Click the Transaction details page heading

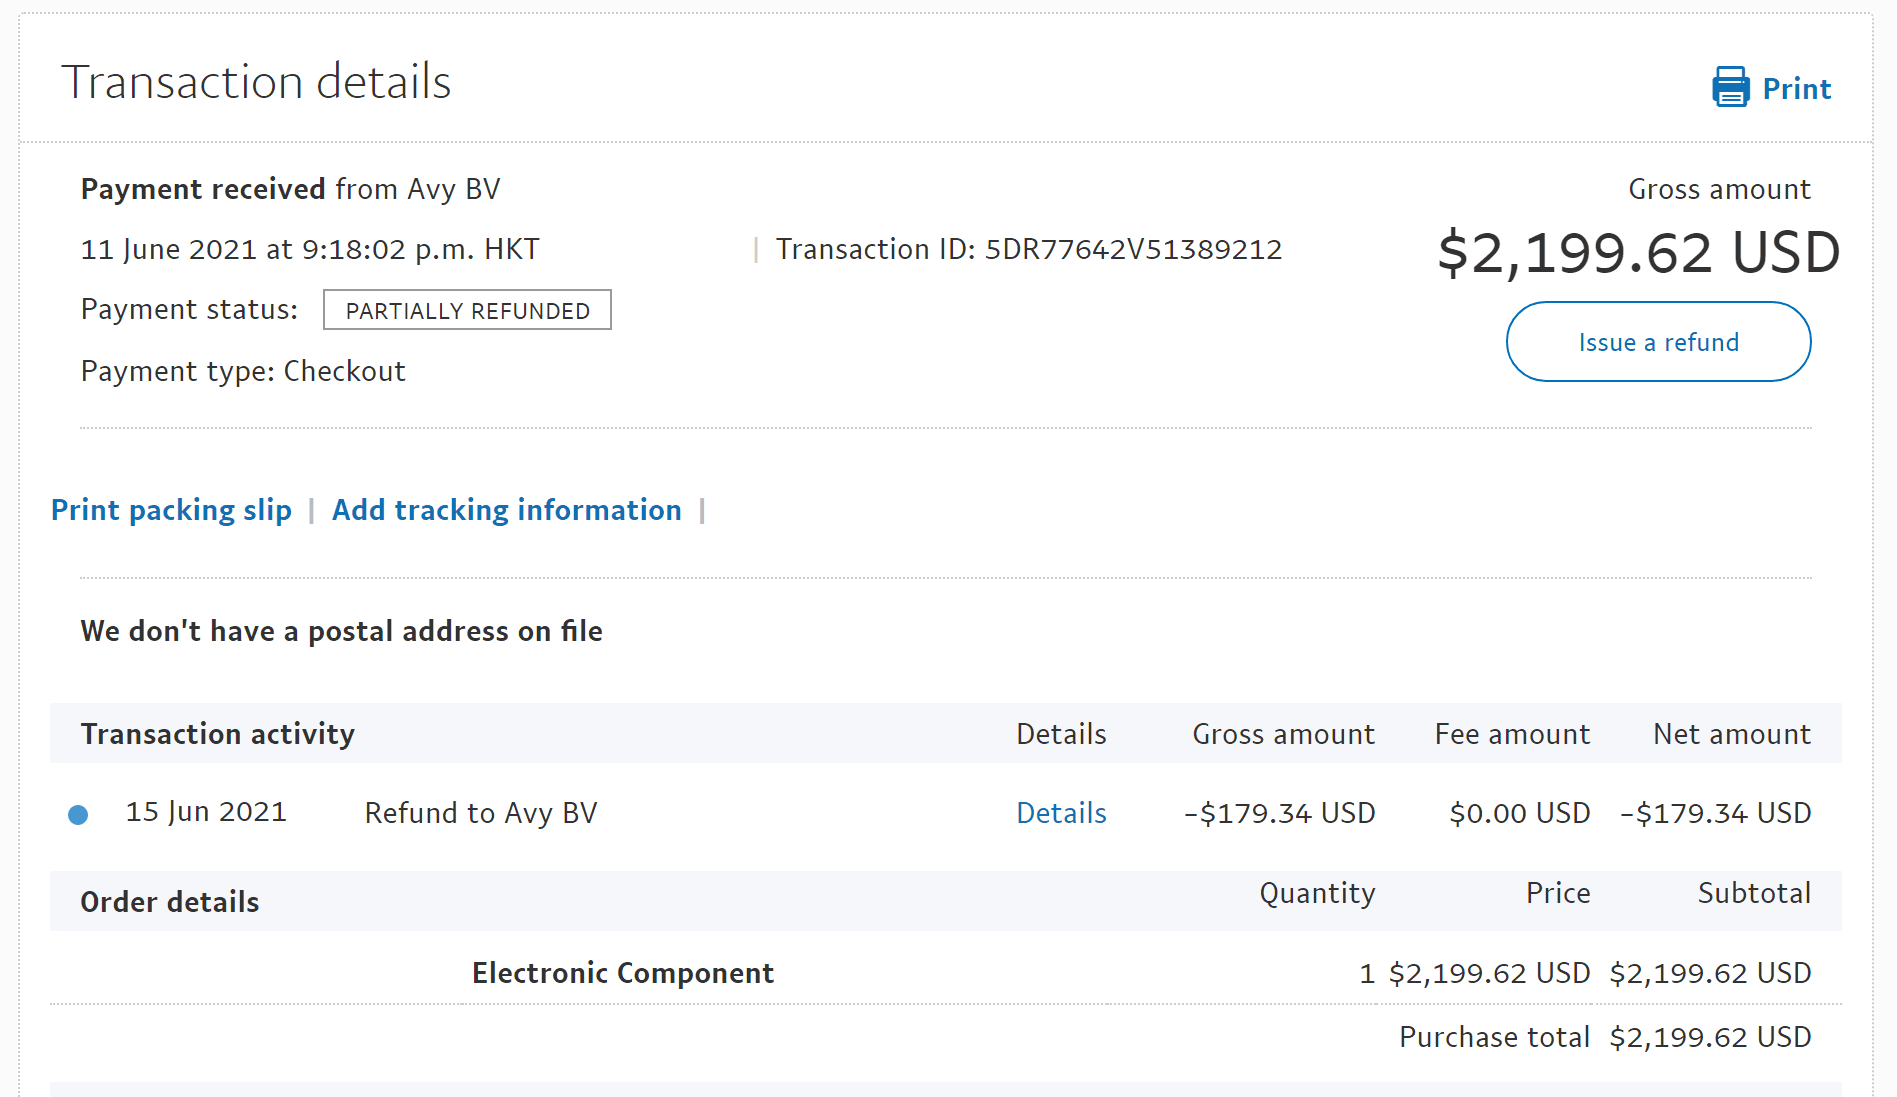256,82
